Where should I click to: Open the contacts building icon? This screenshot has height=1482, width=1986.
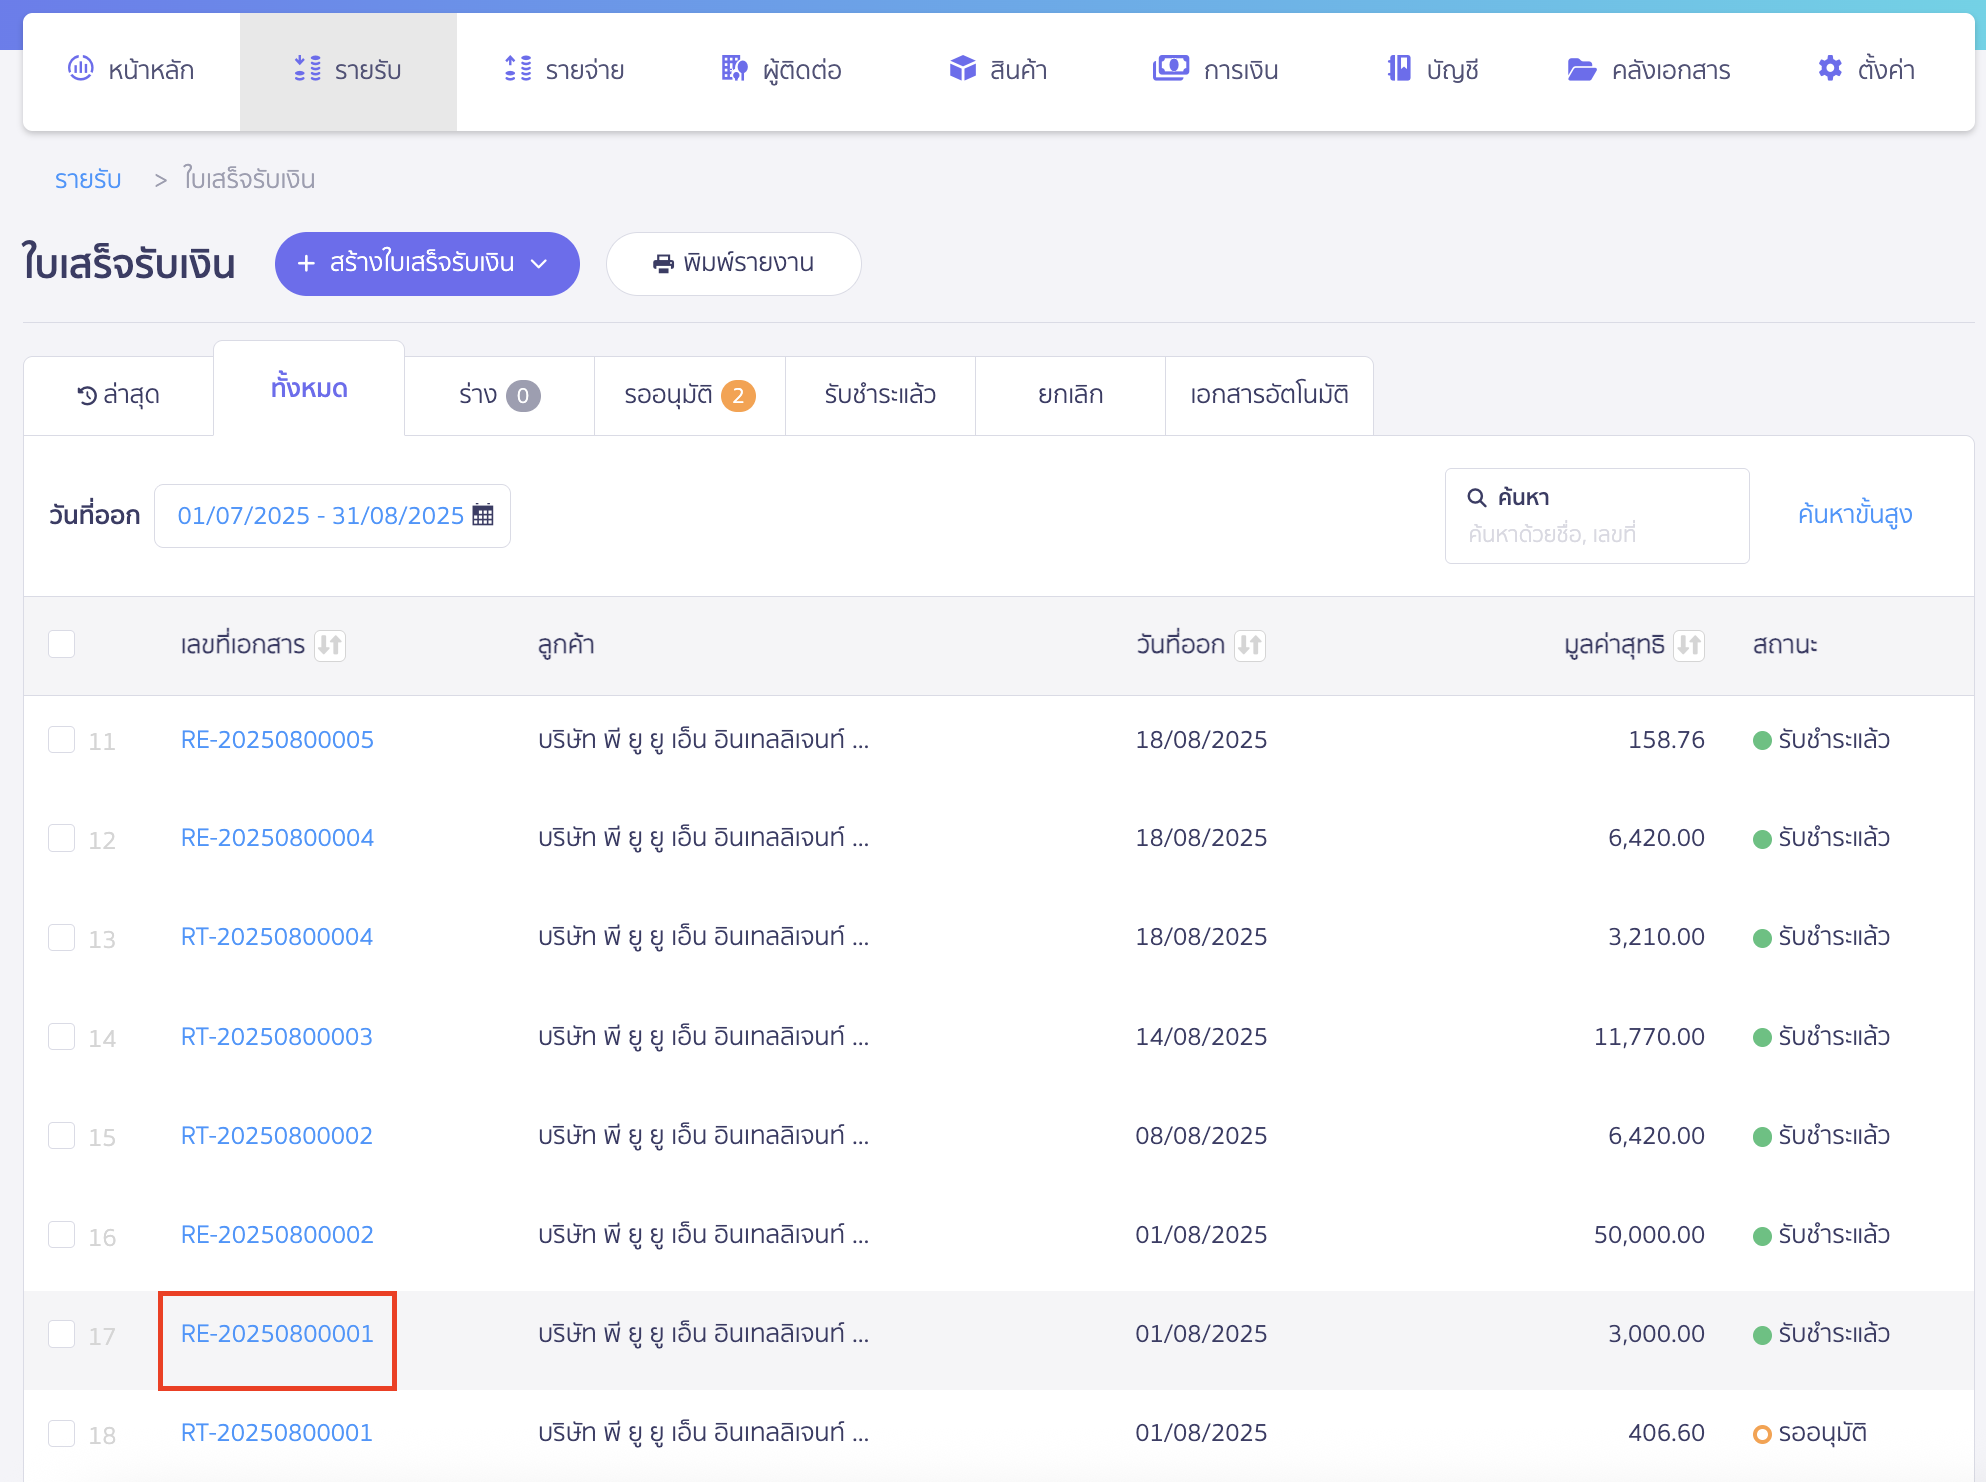pos(734,69)
